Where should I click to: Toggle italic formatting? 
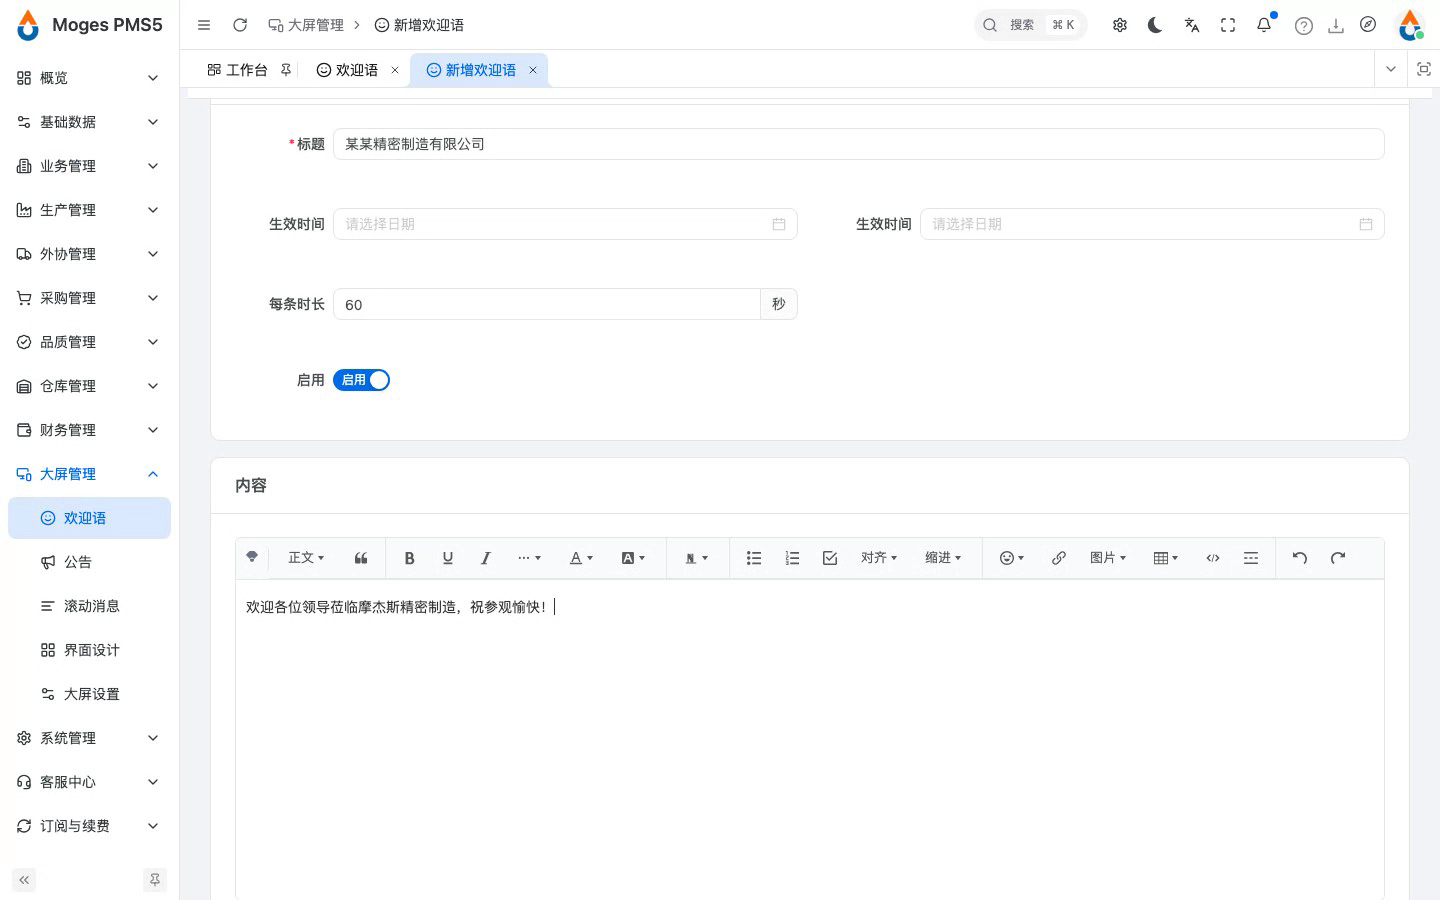coord(486,558)
